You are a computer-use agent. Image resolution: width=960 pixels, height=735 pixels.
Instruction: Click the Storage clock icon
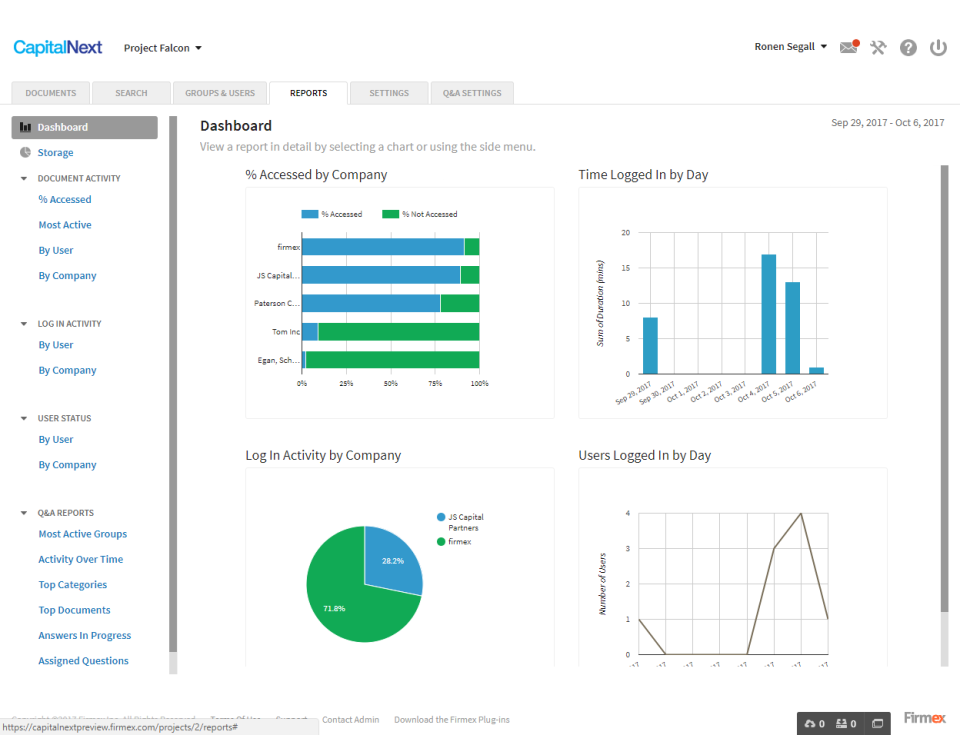(25, 152)
